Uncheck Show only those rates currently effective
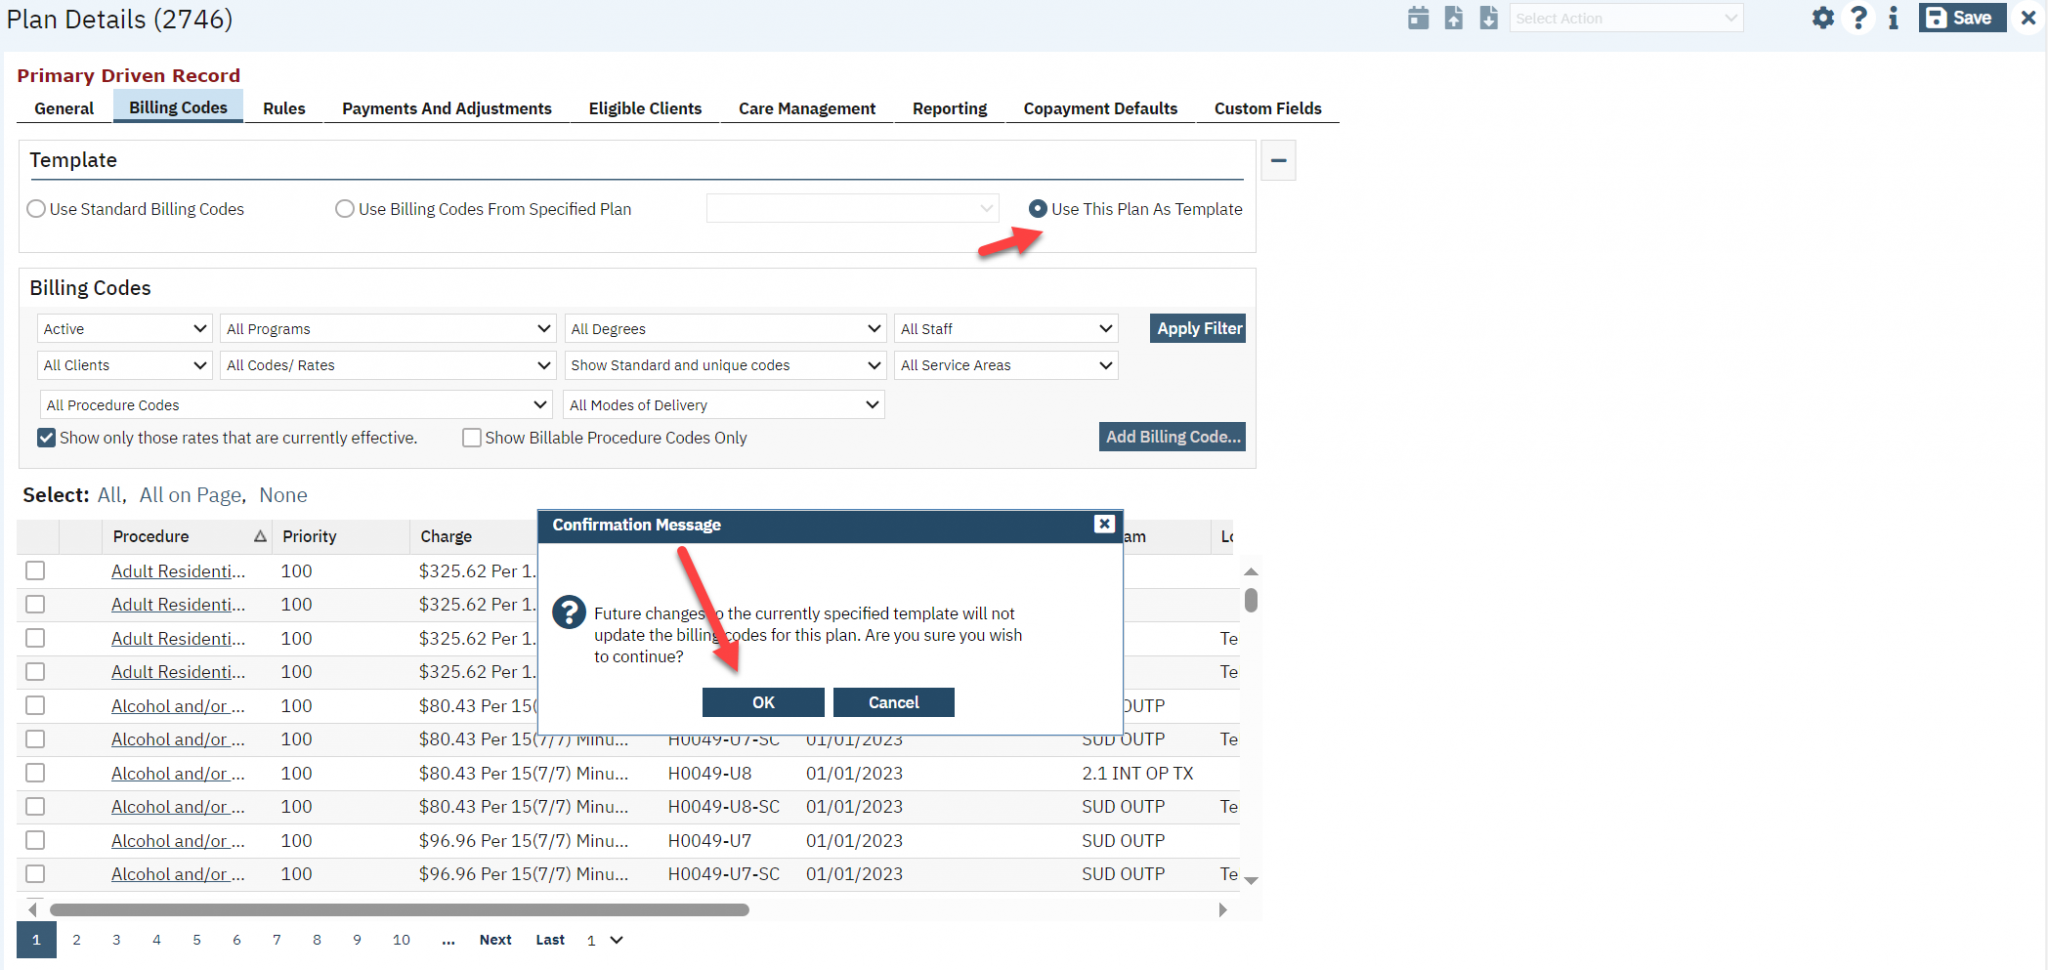 pyautogui.click(x=46, y=437)
